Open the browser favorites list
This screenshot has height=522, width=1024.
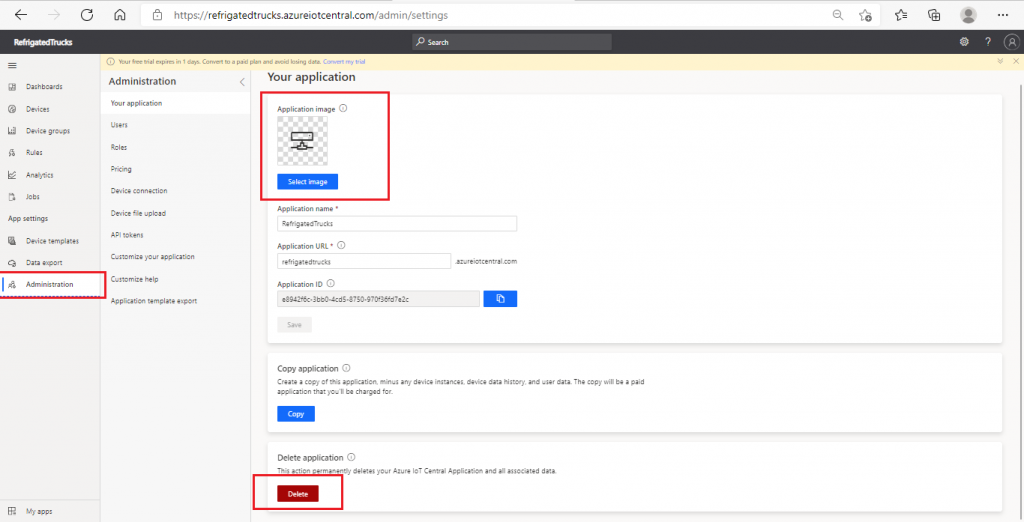[901, 15]
